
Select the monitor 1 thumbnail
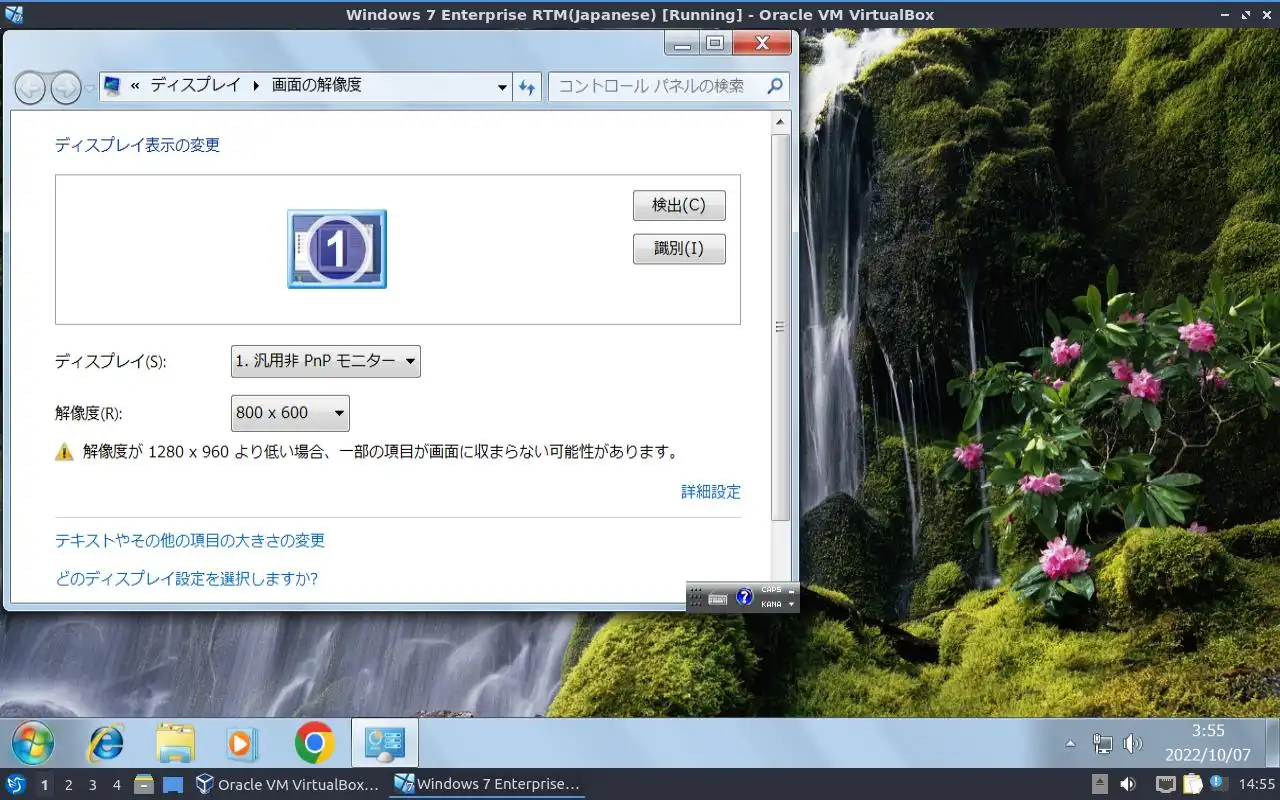pos(337,249)
